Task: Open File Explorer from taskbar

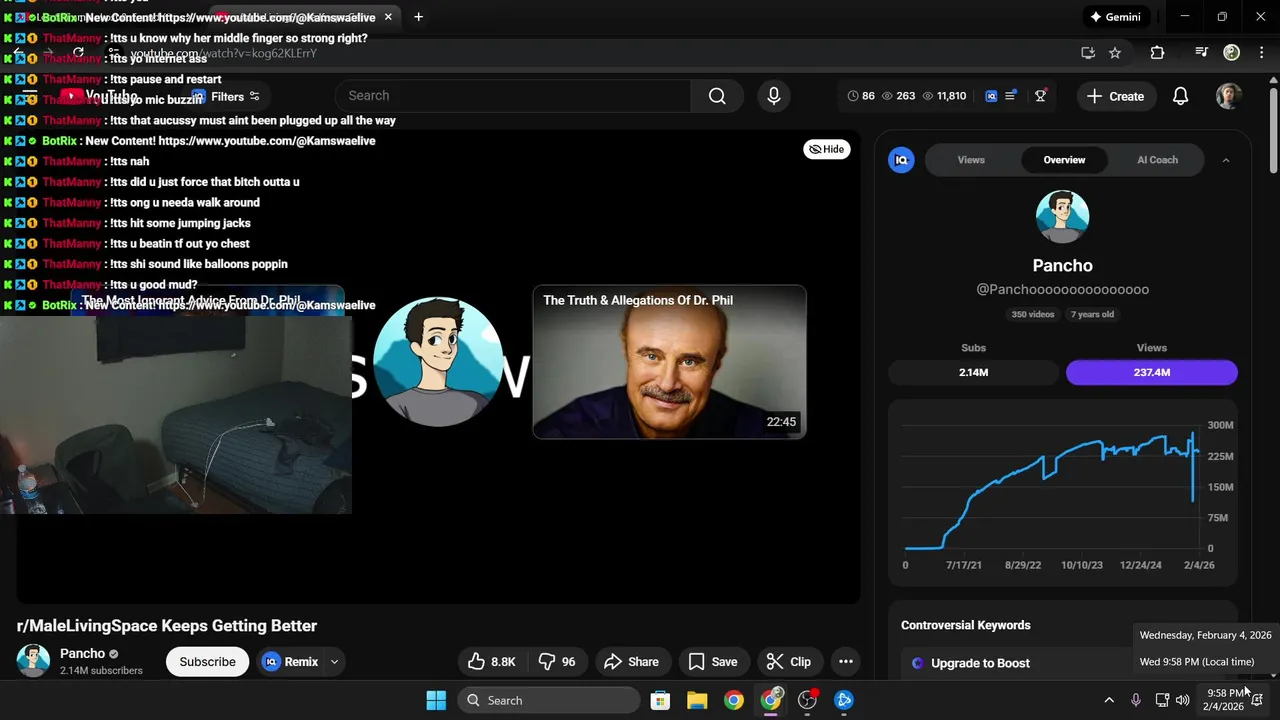Action: tap(697, 700)
